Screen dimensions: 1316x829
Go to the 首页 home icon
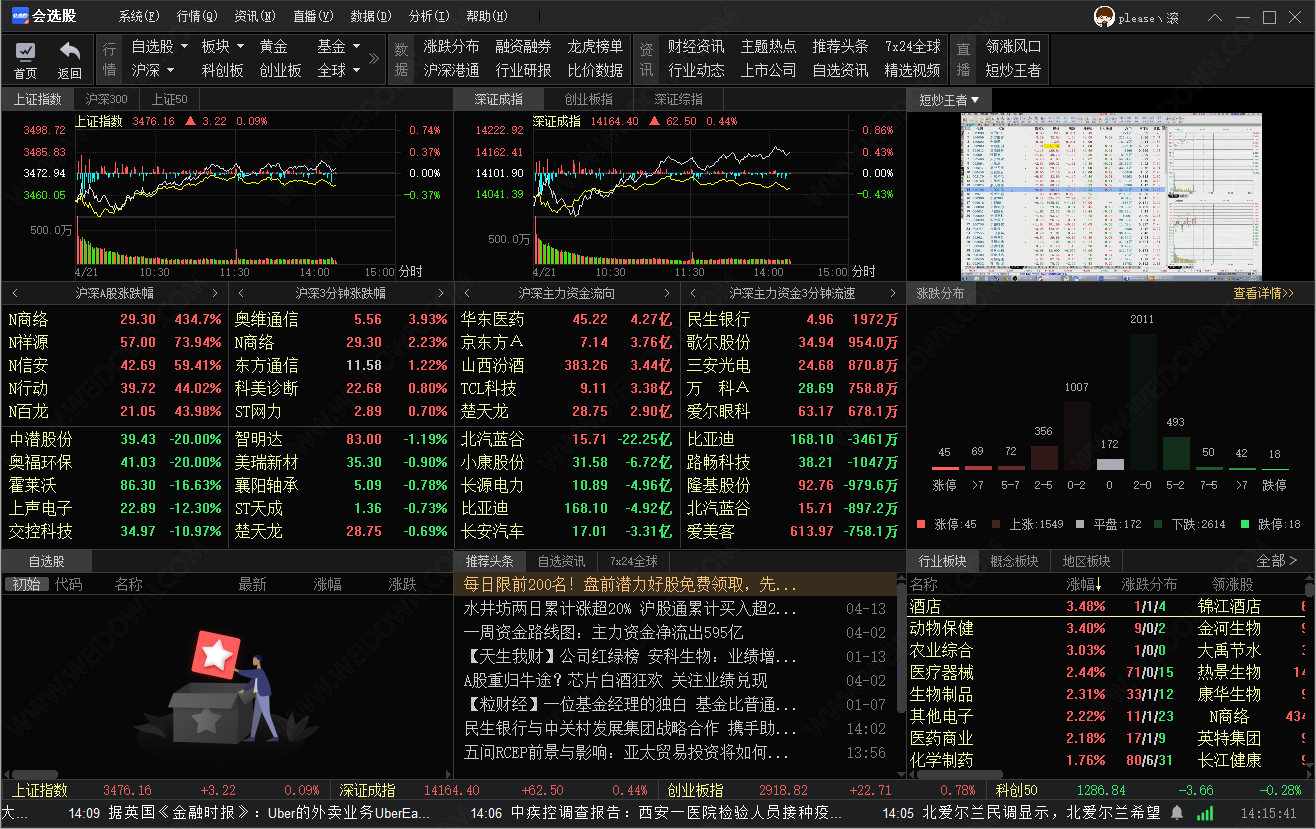(25, 52)
